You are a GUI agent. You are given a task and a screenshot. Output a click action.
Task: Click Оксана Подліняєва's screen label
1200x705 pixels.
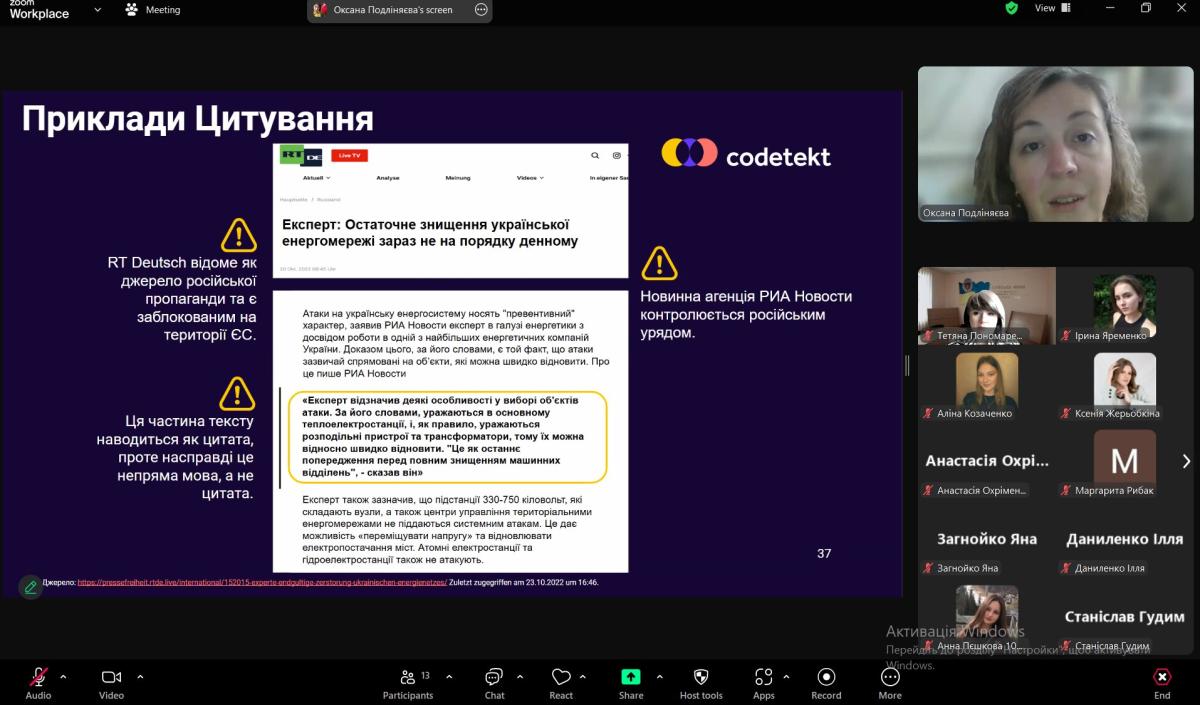click(x=393, y=10)
